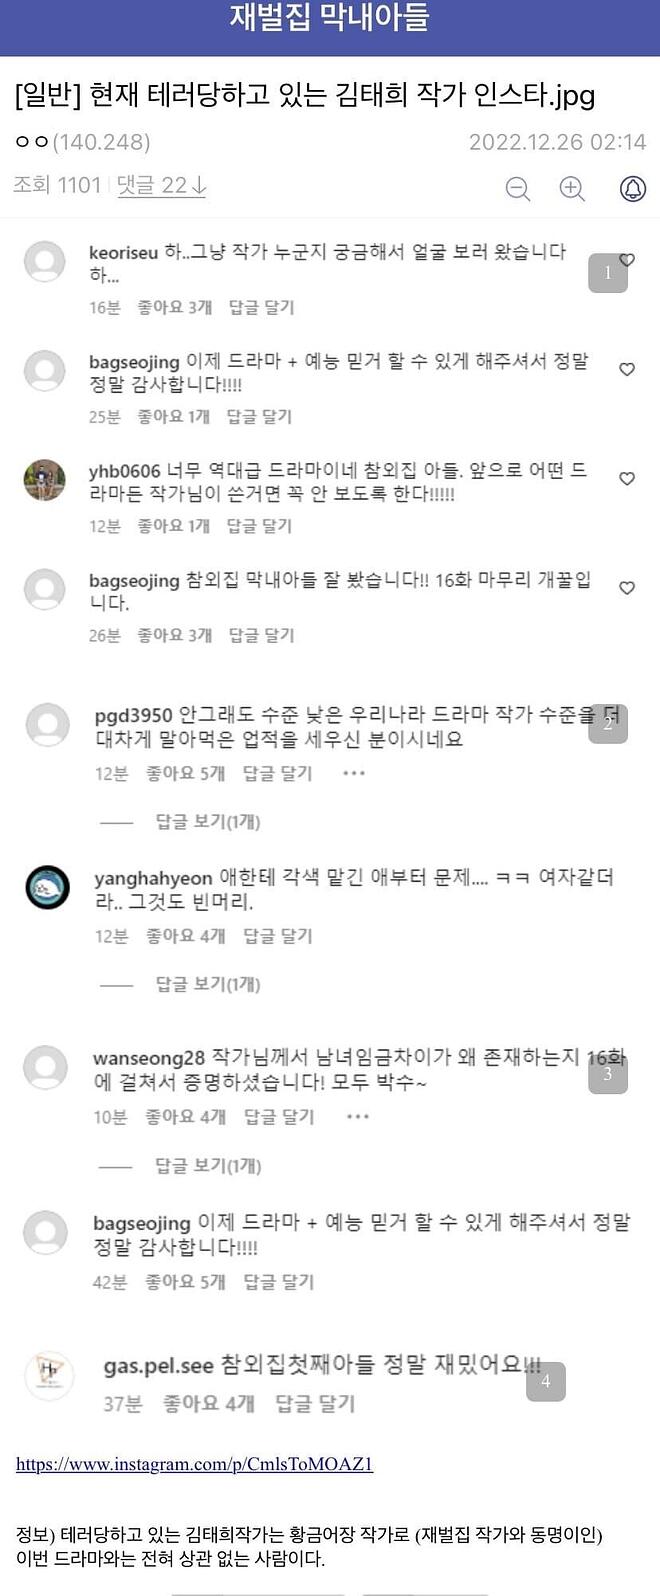The height and width of the screenshot is (1596, 660).
Task: Open gas.pel.see's profile avatar
Action: pyautogui.click(x=47, y=1376)
